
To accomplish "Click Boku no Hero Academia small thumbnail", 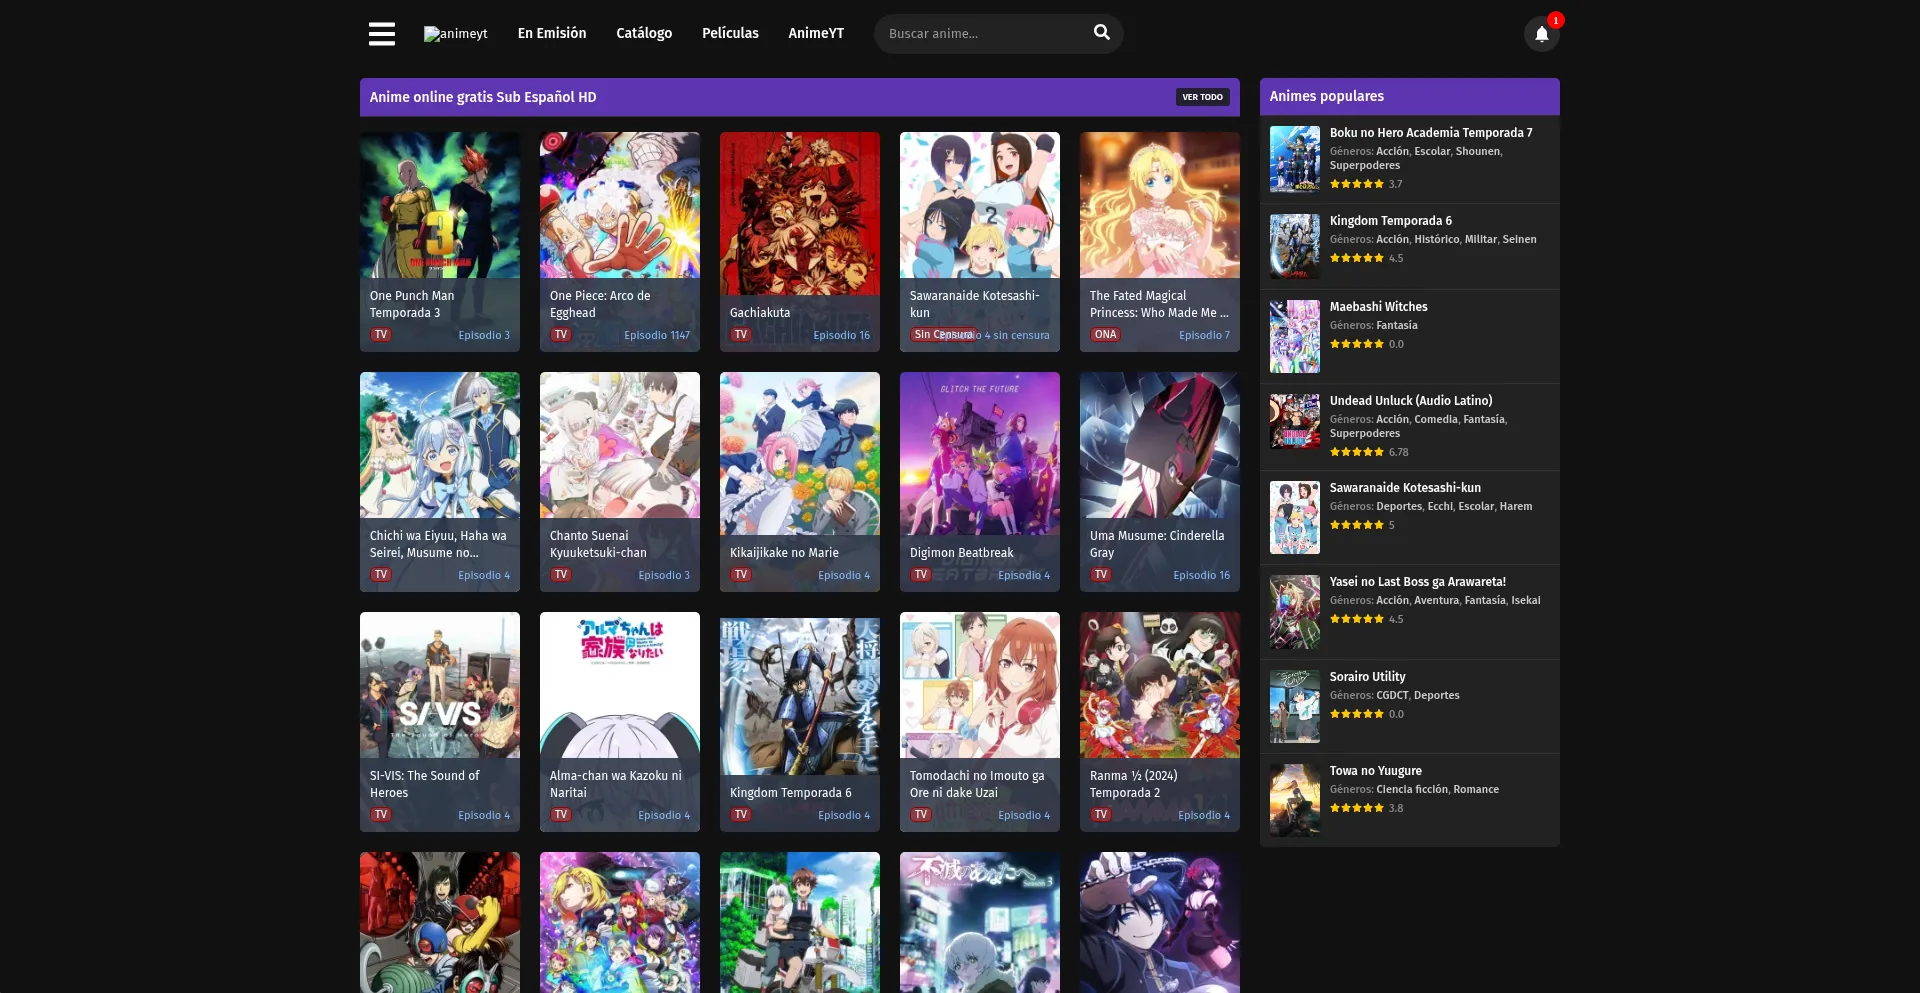I will coord(1294,159).
